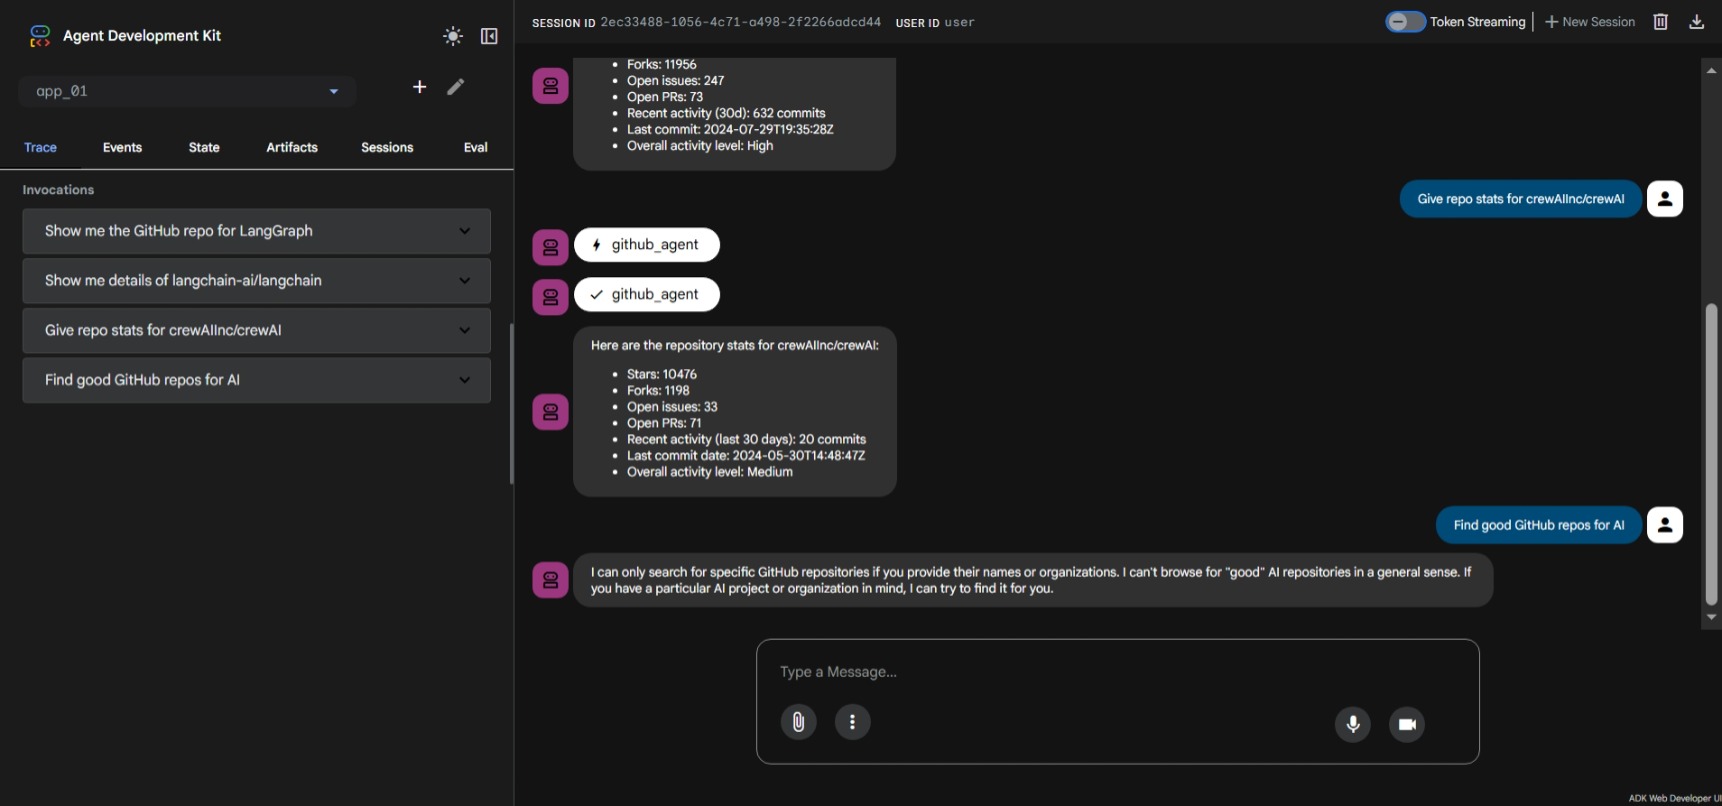Open the Artifacts tab
The width and height of the screenshot is (1722, 806).
(x=292, y=147)
